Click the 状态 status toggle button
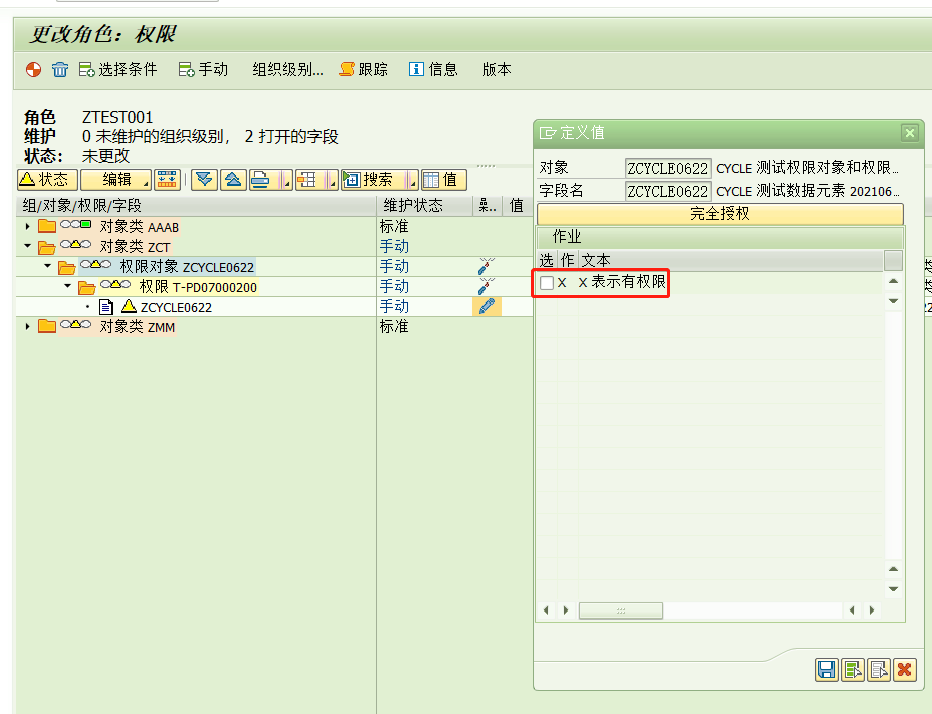Image resolution: width=932 pixels, height=714 pixels. pyautogui.click(x=46, y=179)
